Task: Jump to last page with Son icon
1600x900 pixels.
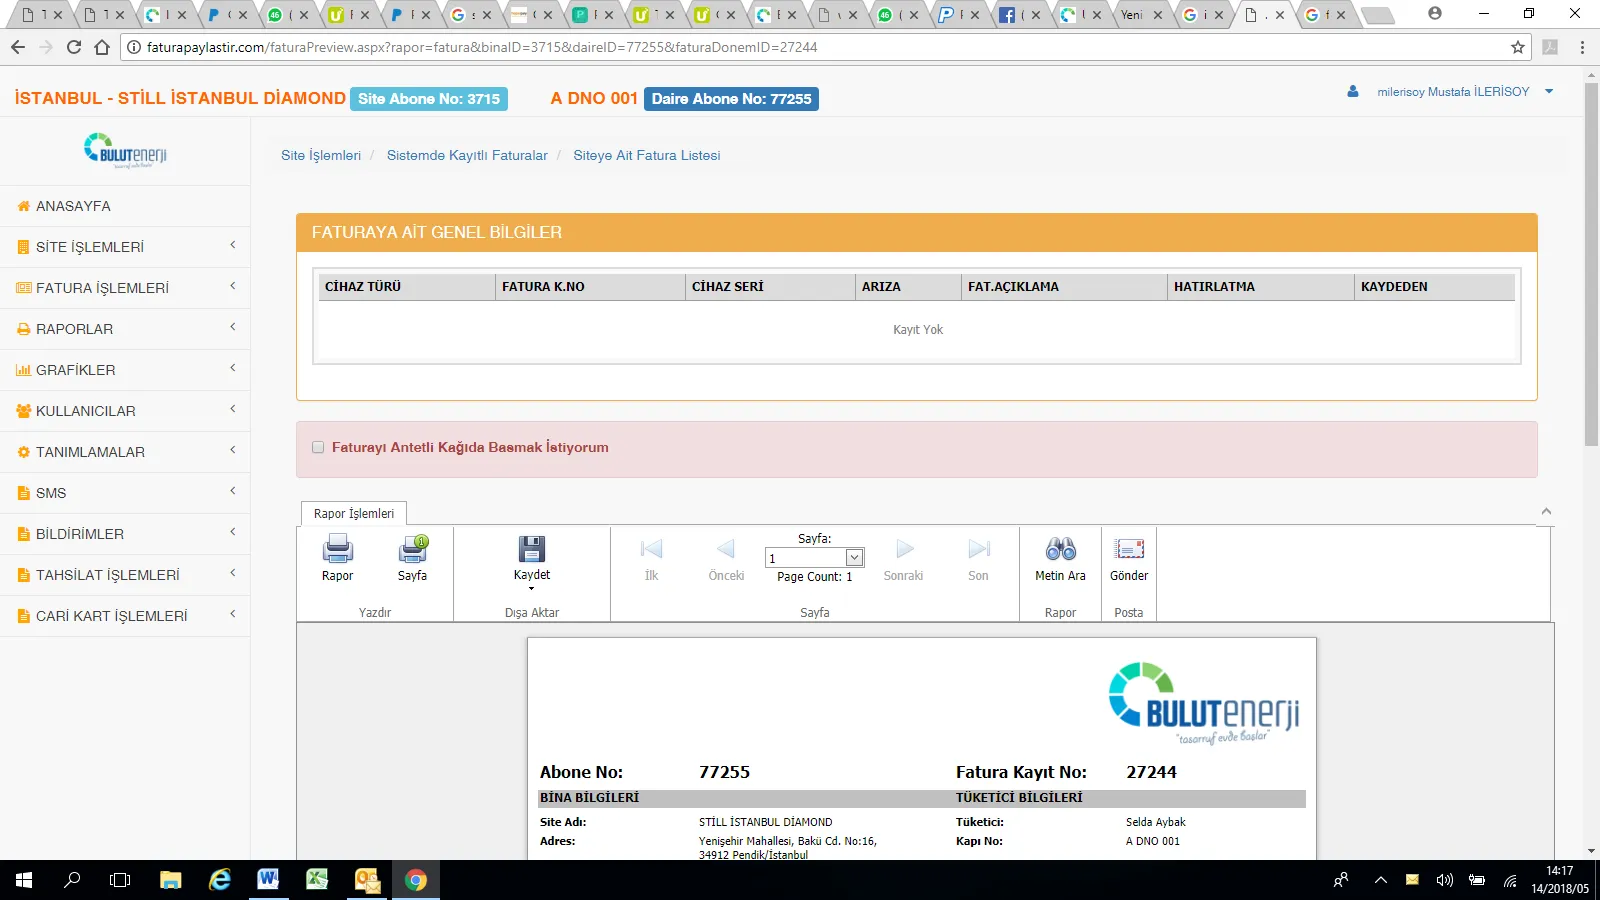Action: [x=978, y=549]
